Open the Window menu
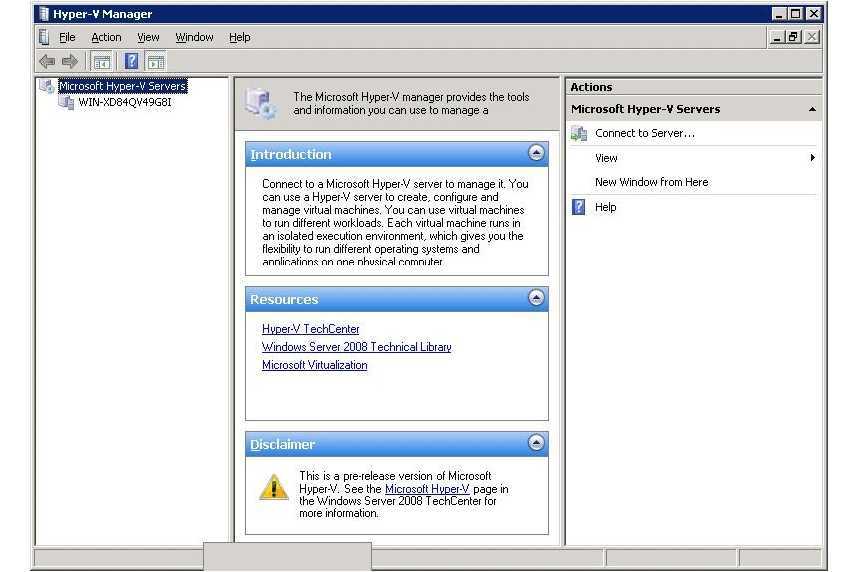This screenshot has width=858, height=572. pyautogui.click(x=194, y=37)
